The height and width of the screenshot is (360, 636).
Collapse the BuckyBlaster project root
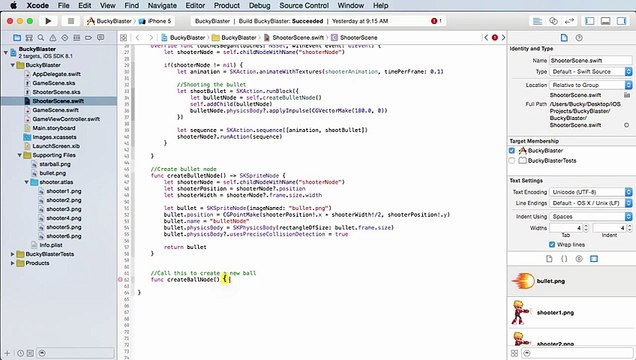pyautogui.click(x=6, y=52)
